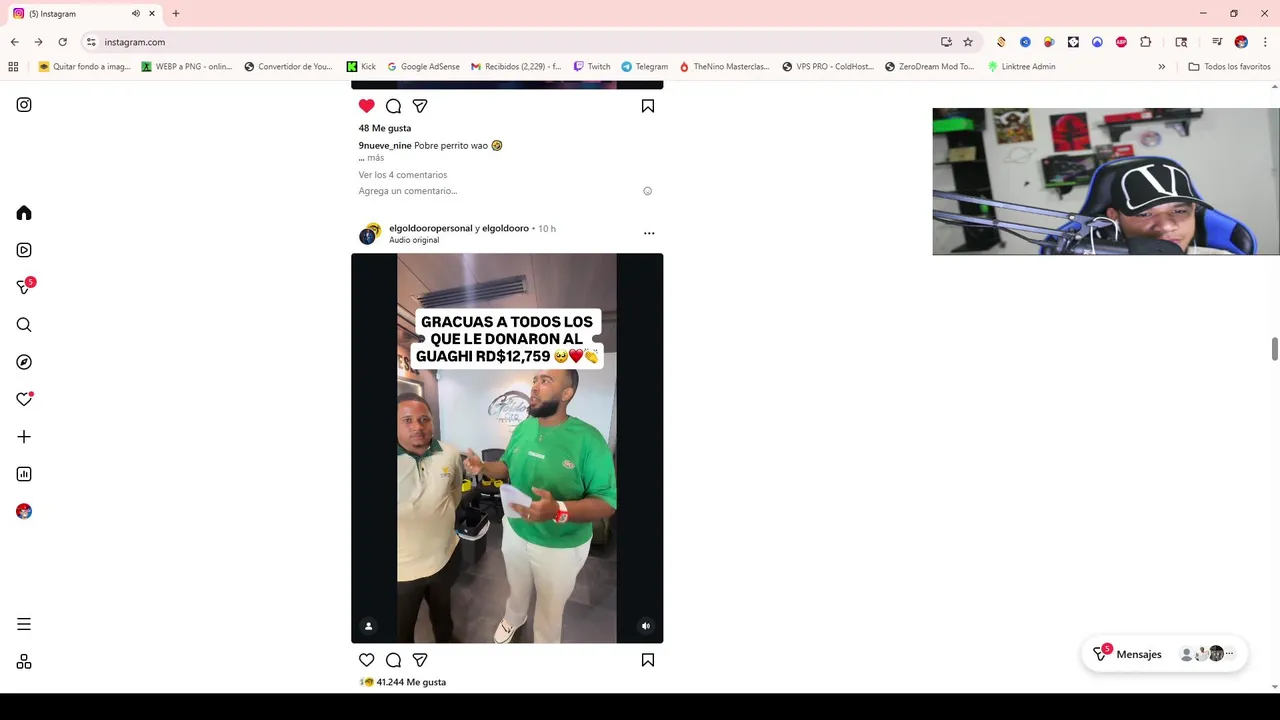Expand bookmarks bar overflow chevron
Image resolution: width=1280 pixels, height=720 pixels.
point(1161,67)
